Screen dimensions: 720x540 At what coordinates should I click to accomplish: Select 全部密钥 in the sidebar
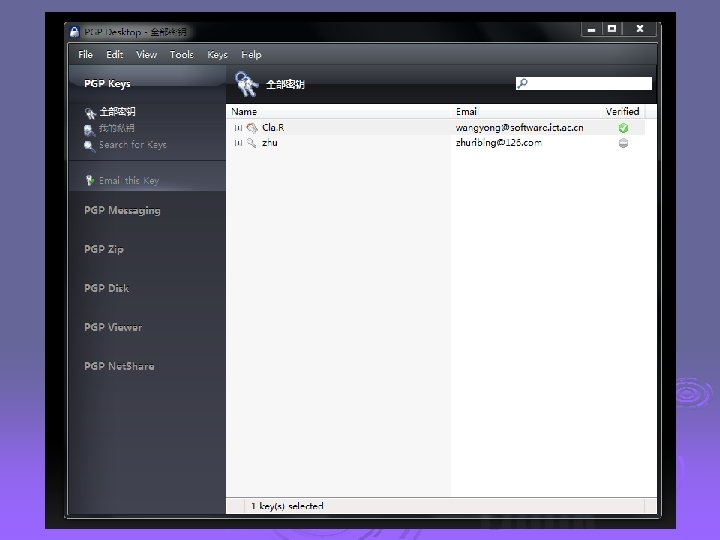pyautogui.click(x=118, y=112)
